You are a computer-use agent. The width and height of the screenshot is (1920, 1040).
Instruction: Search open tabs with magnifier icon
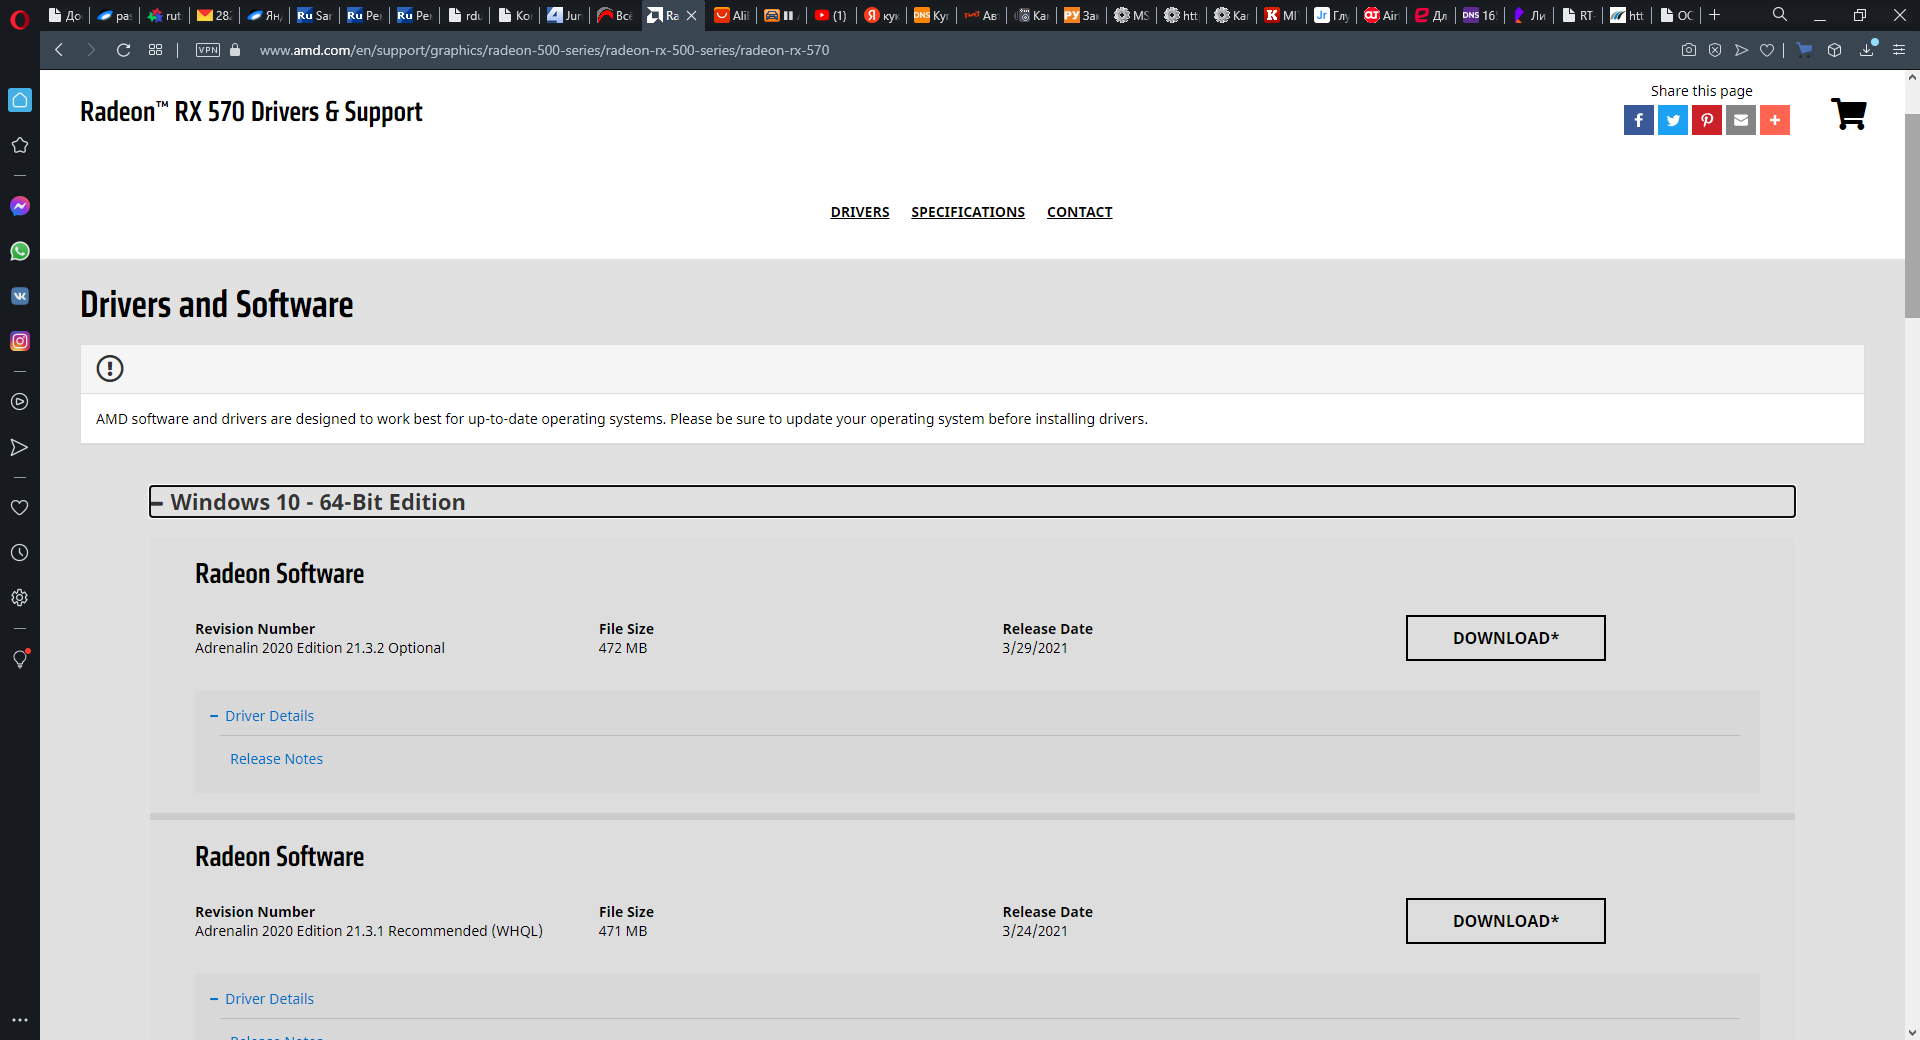click(1780, 15)
